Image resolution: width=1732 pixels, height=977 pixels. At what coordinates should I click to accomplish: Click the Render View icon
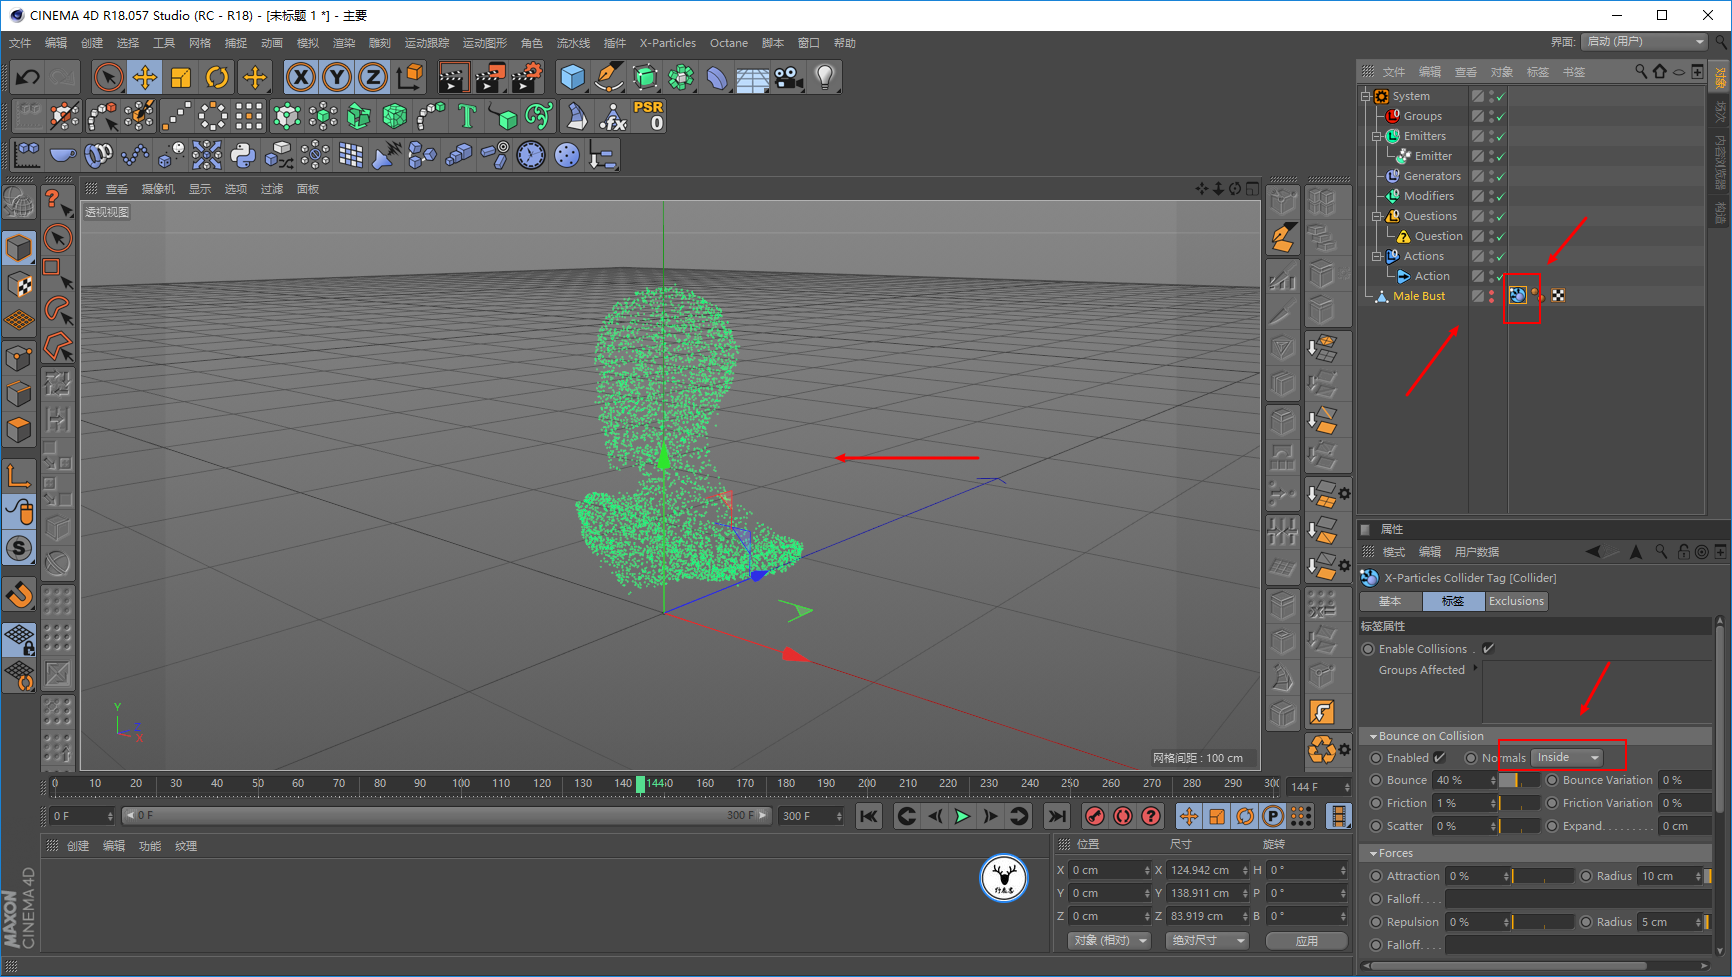(x=454, y=77)
